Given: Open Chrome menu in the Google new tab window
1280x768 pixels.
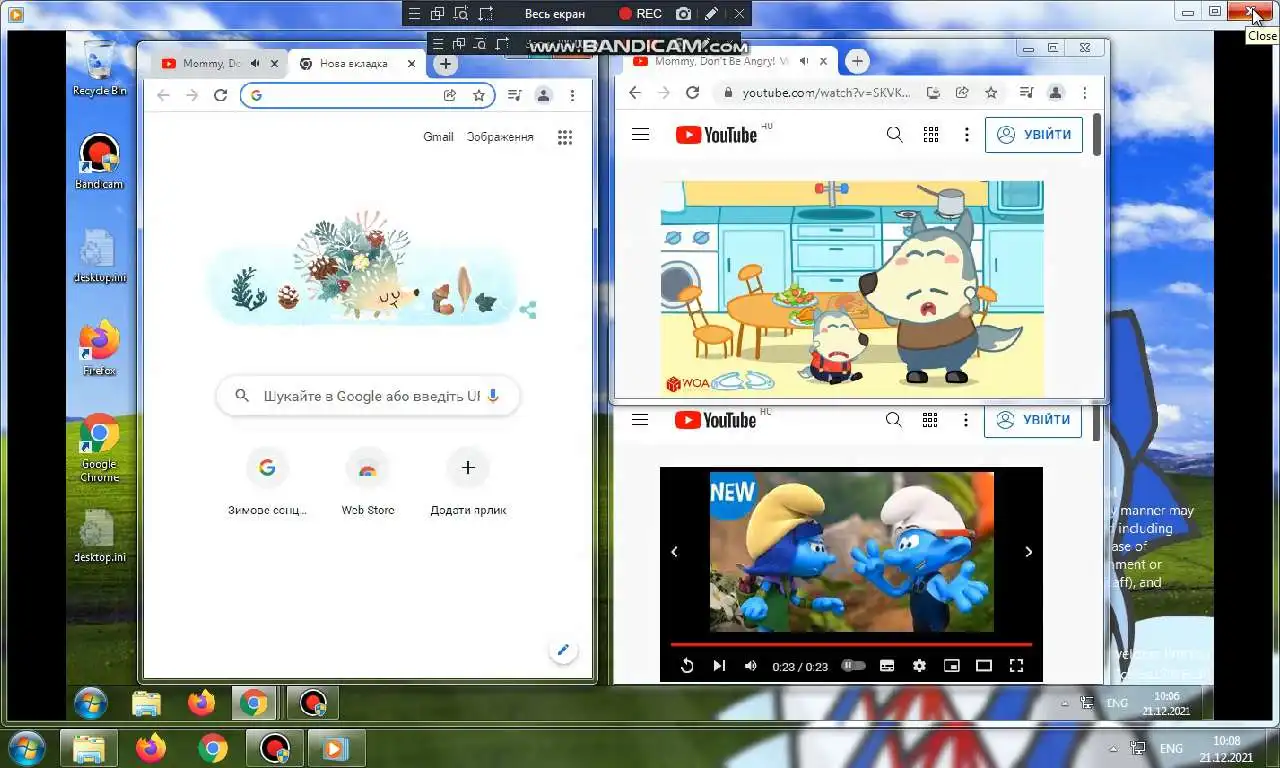Looking at the screenshot, I should click(x=572, y=95).
